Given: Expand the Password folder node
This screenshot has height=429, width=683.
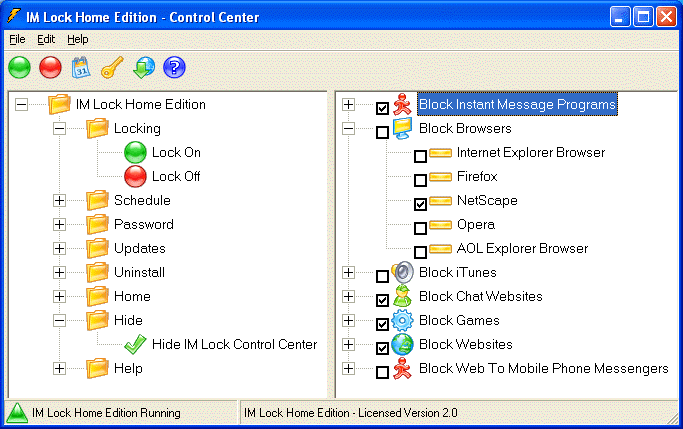Looking at the screenshot, I should (x=59, y=224).
